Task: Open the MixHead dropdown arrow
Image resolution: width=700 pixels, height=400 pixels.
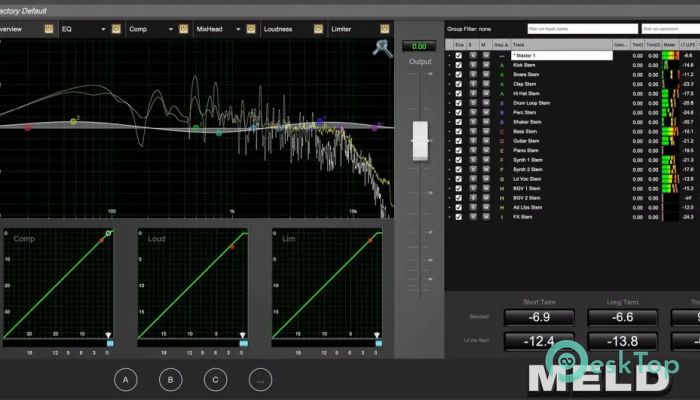Action: (238, 30)
